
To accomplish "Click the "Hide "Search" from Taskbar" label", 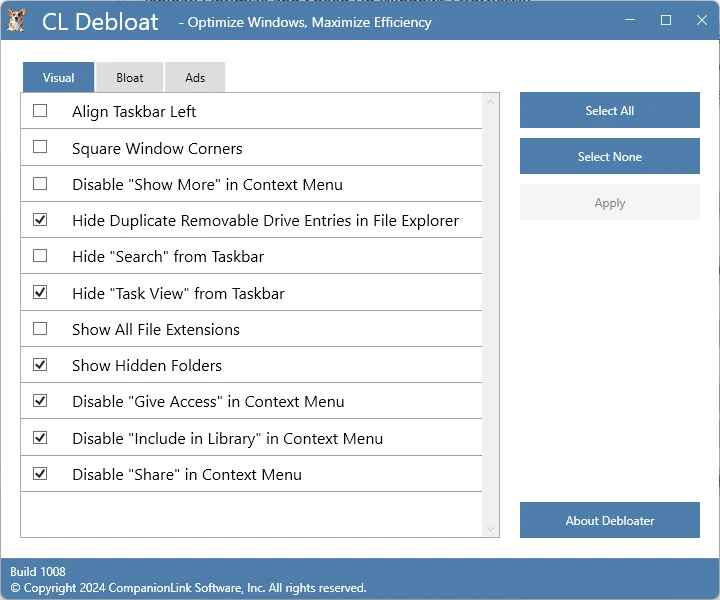I will point(168,257).
